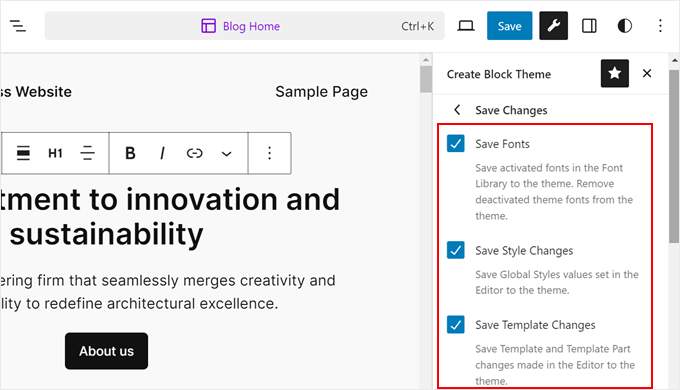This screenshot has width=680, height=390.
Task: Uncheck the Save Fonts checkbox
Action: tap(456, 144)
